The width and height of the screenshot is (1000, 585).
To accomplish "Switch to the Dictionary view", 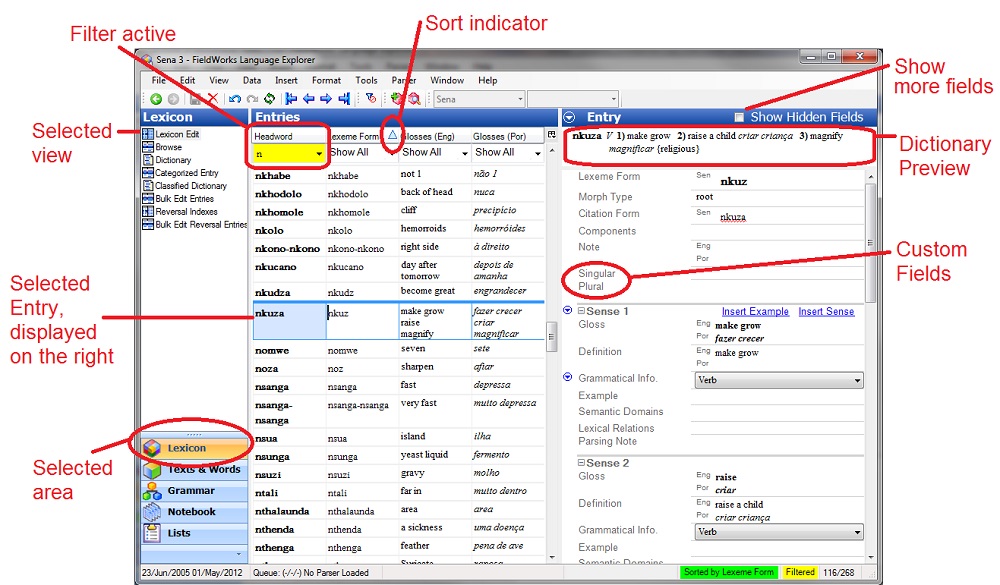I will pos(173,159).
